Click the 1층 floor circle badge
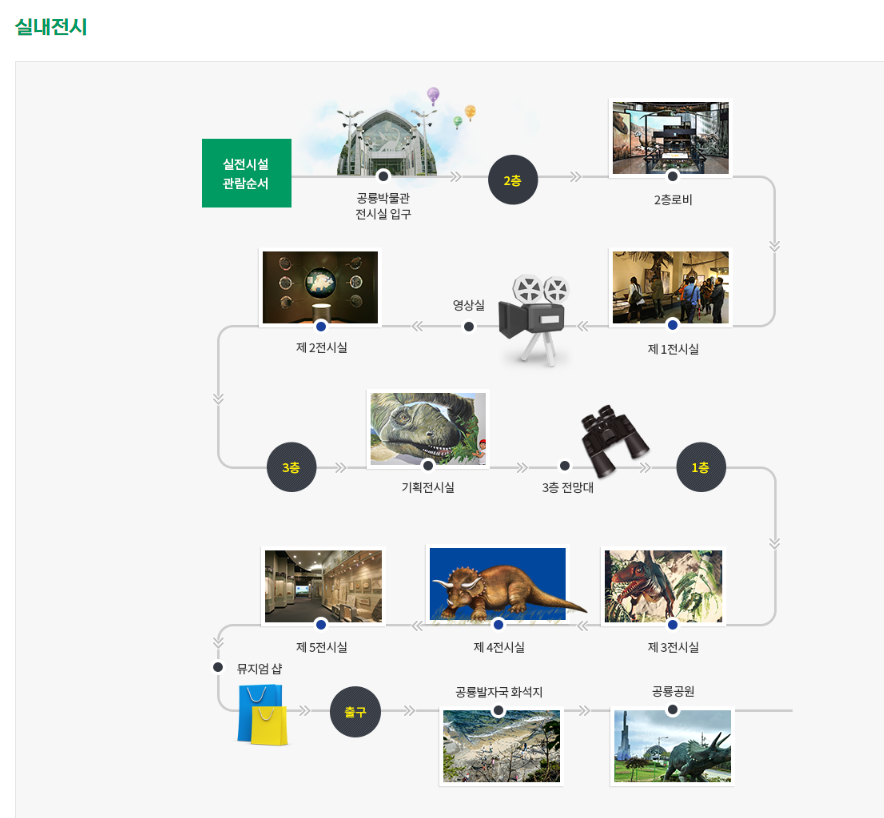884x818 pixels. 700,467
